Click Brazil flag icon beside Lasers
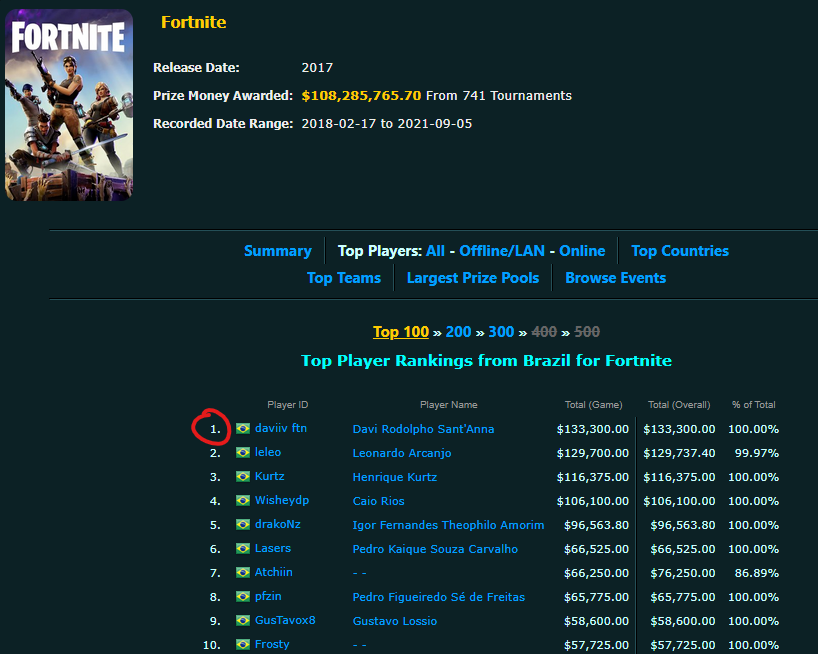The height and width of the screenshot is (654, 818). 243,548
